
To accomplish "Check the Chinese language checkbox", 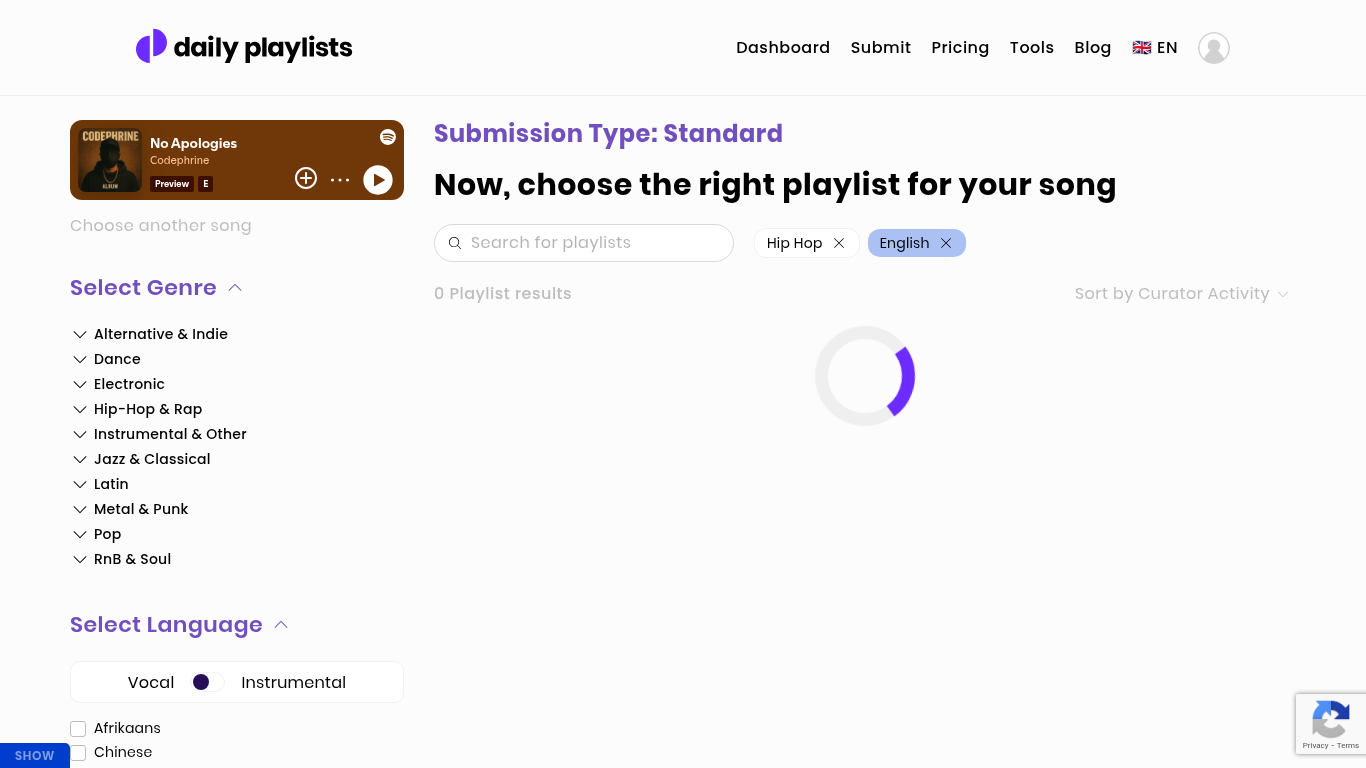I will pos(78,753).
